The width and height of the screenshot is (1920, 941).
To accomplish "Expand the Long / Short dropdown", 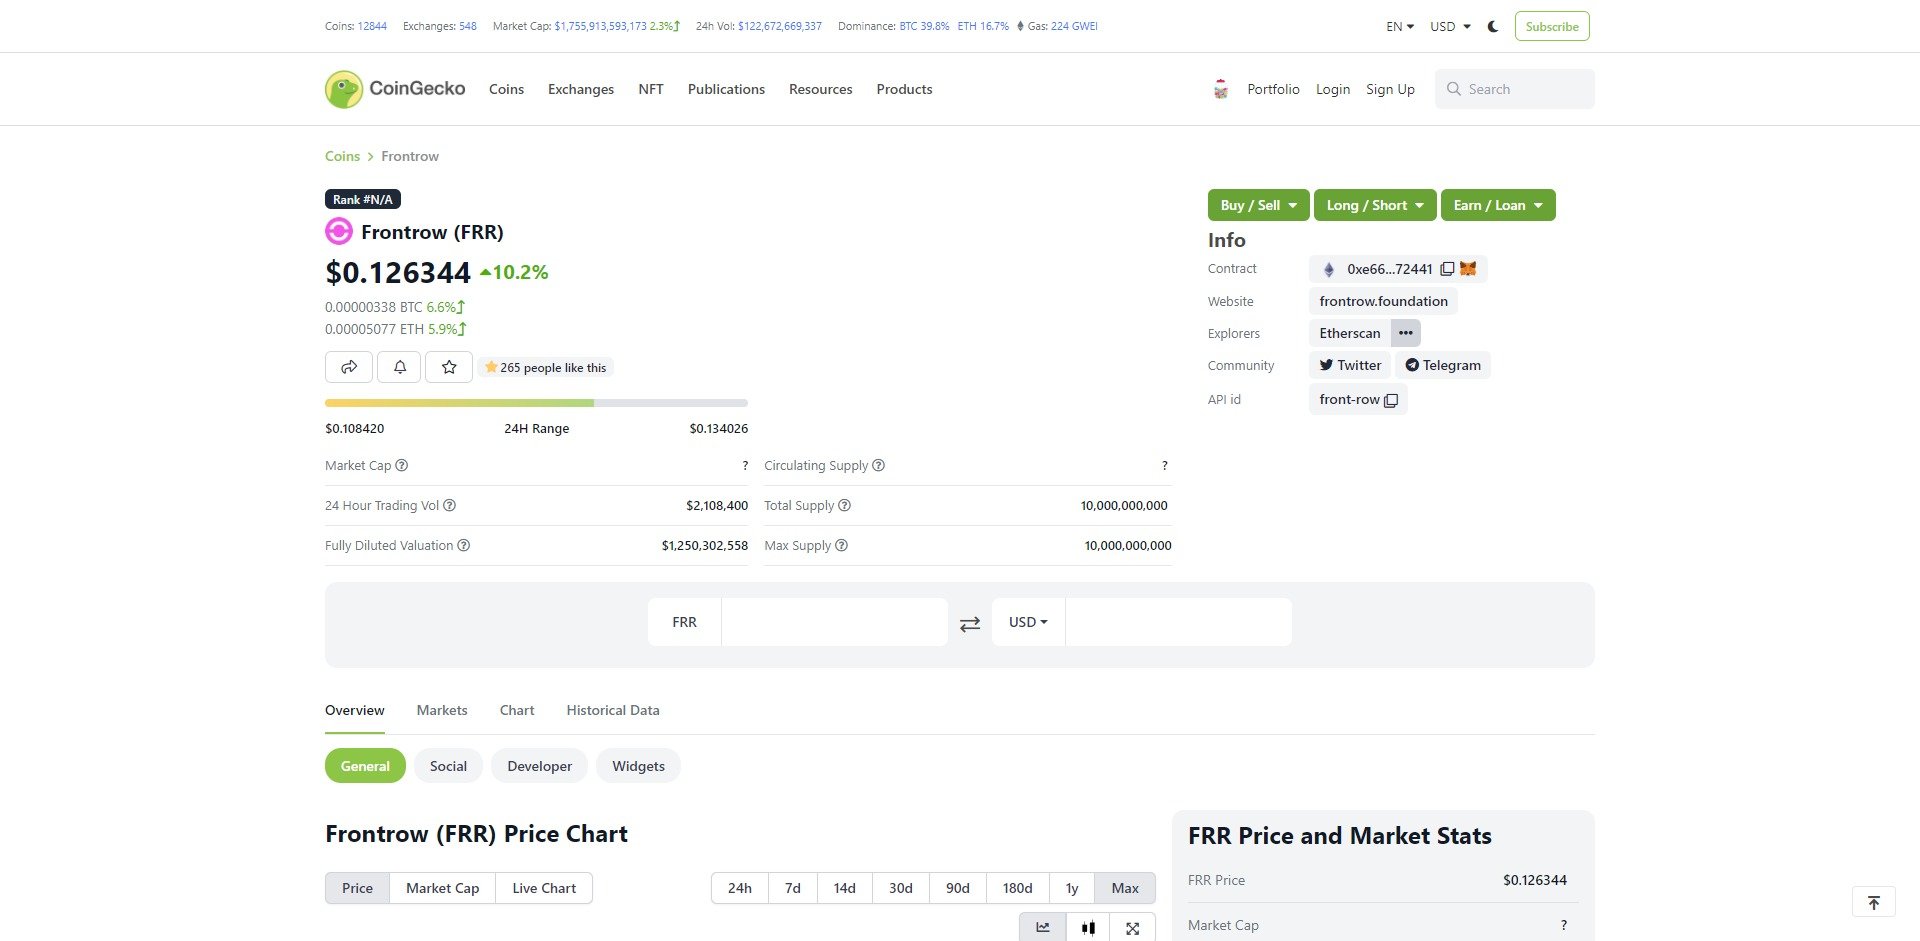I will 1375,205.
